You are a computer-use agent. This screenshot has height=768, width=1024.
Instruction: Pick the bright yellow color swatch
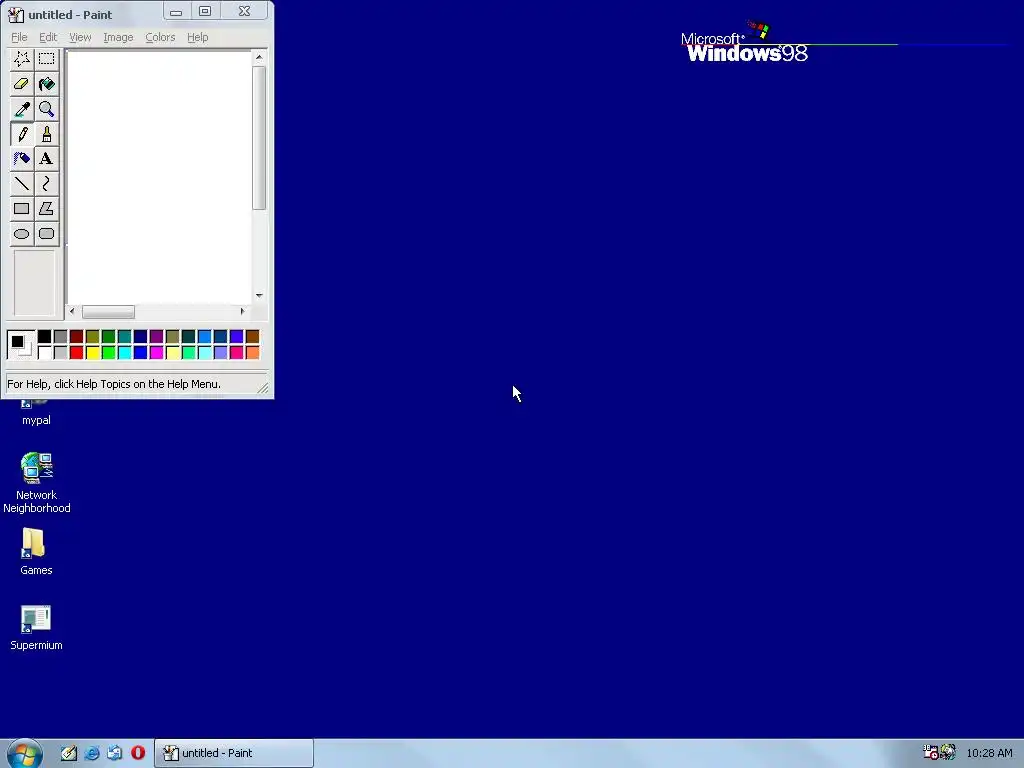[x=93, y=353]
